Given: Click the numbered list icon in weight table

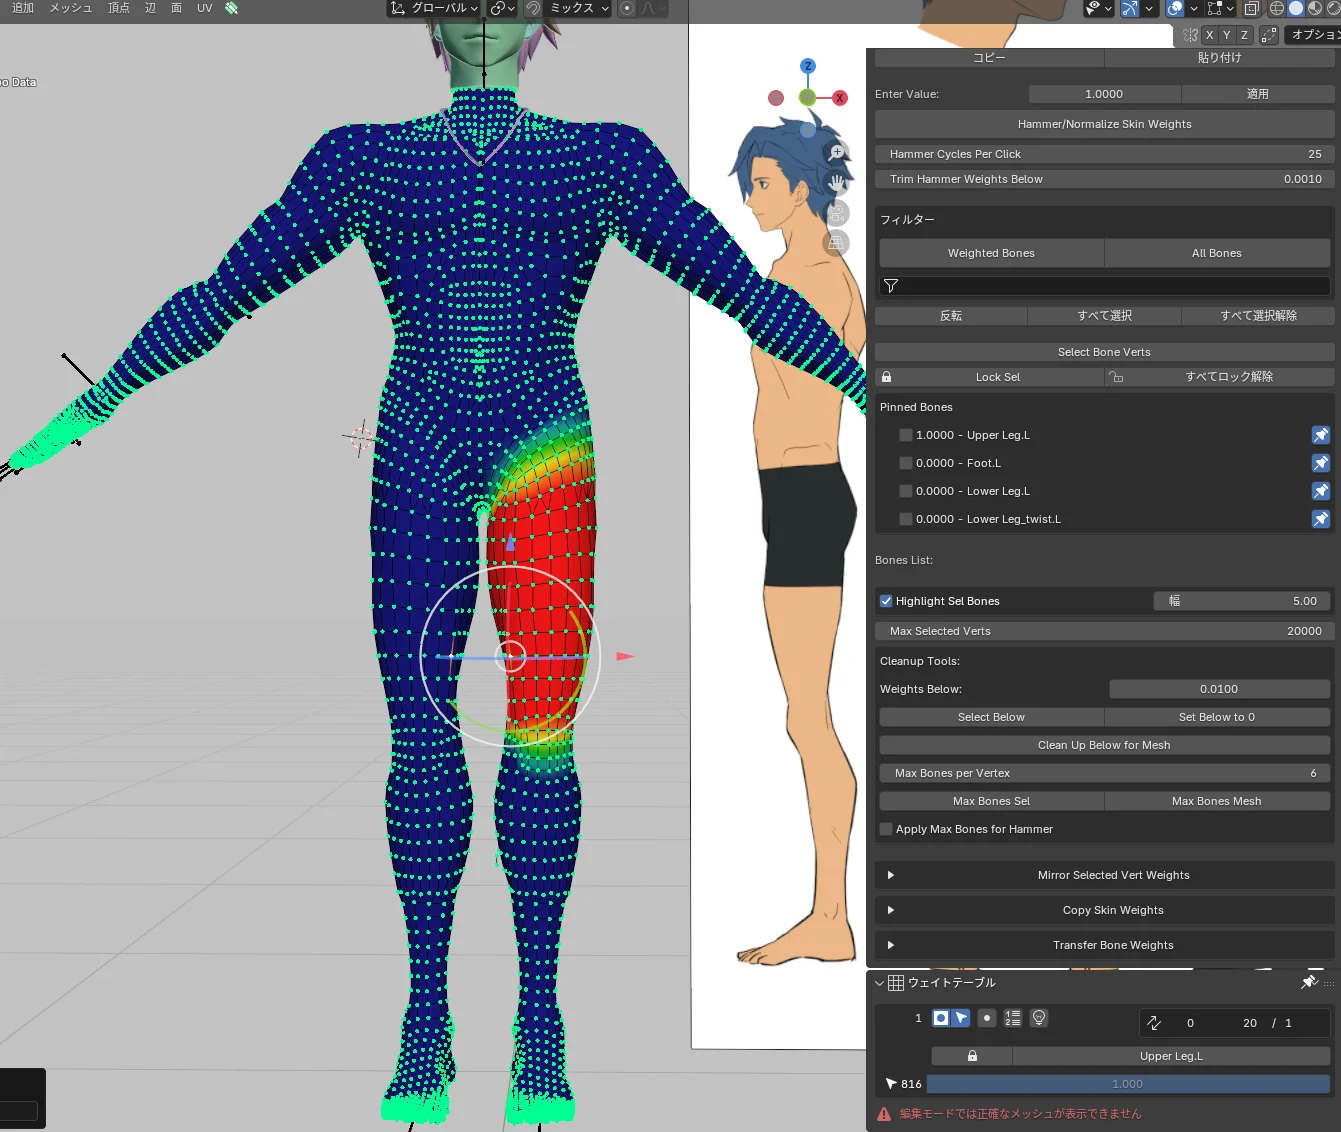Looking at the screenshot, I should [x=1013, y=1018].
